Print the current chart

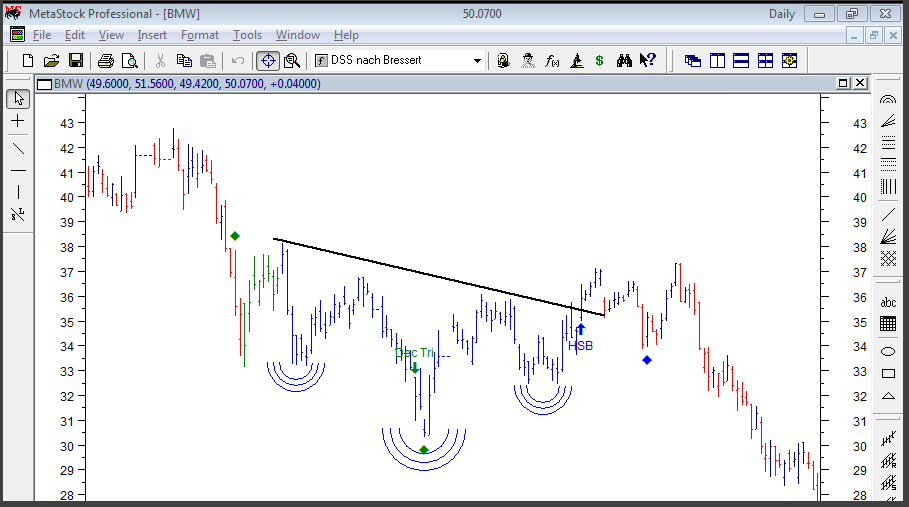pos(106,60)
